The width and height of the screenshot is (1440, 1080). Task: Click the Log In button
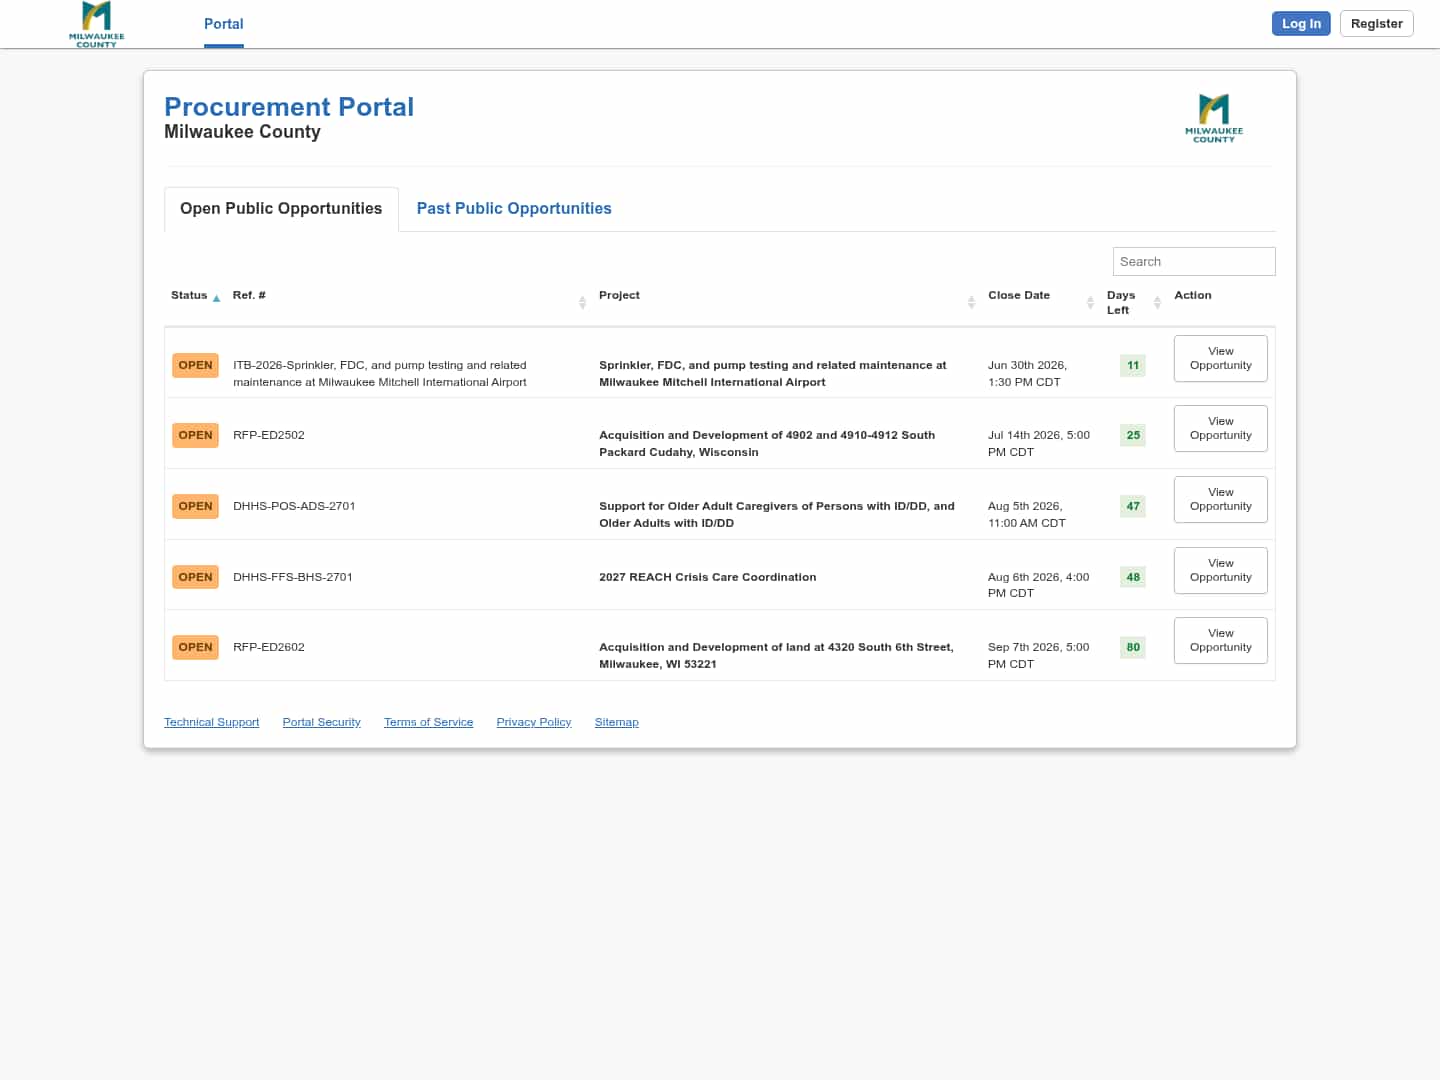click(1301, 24)
